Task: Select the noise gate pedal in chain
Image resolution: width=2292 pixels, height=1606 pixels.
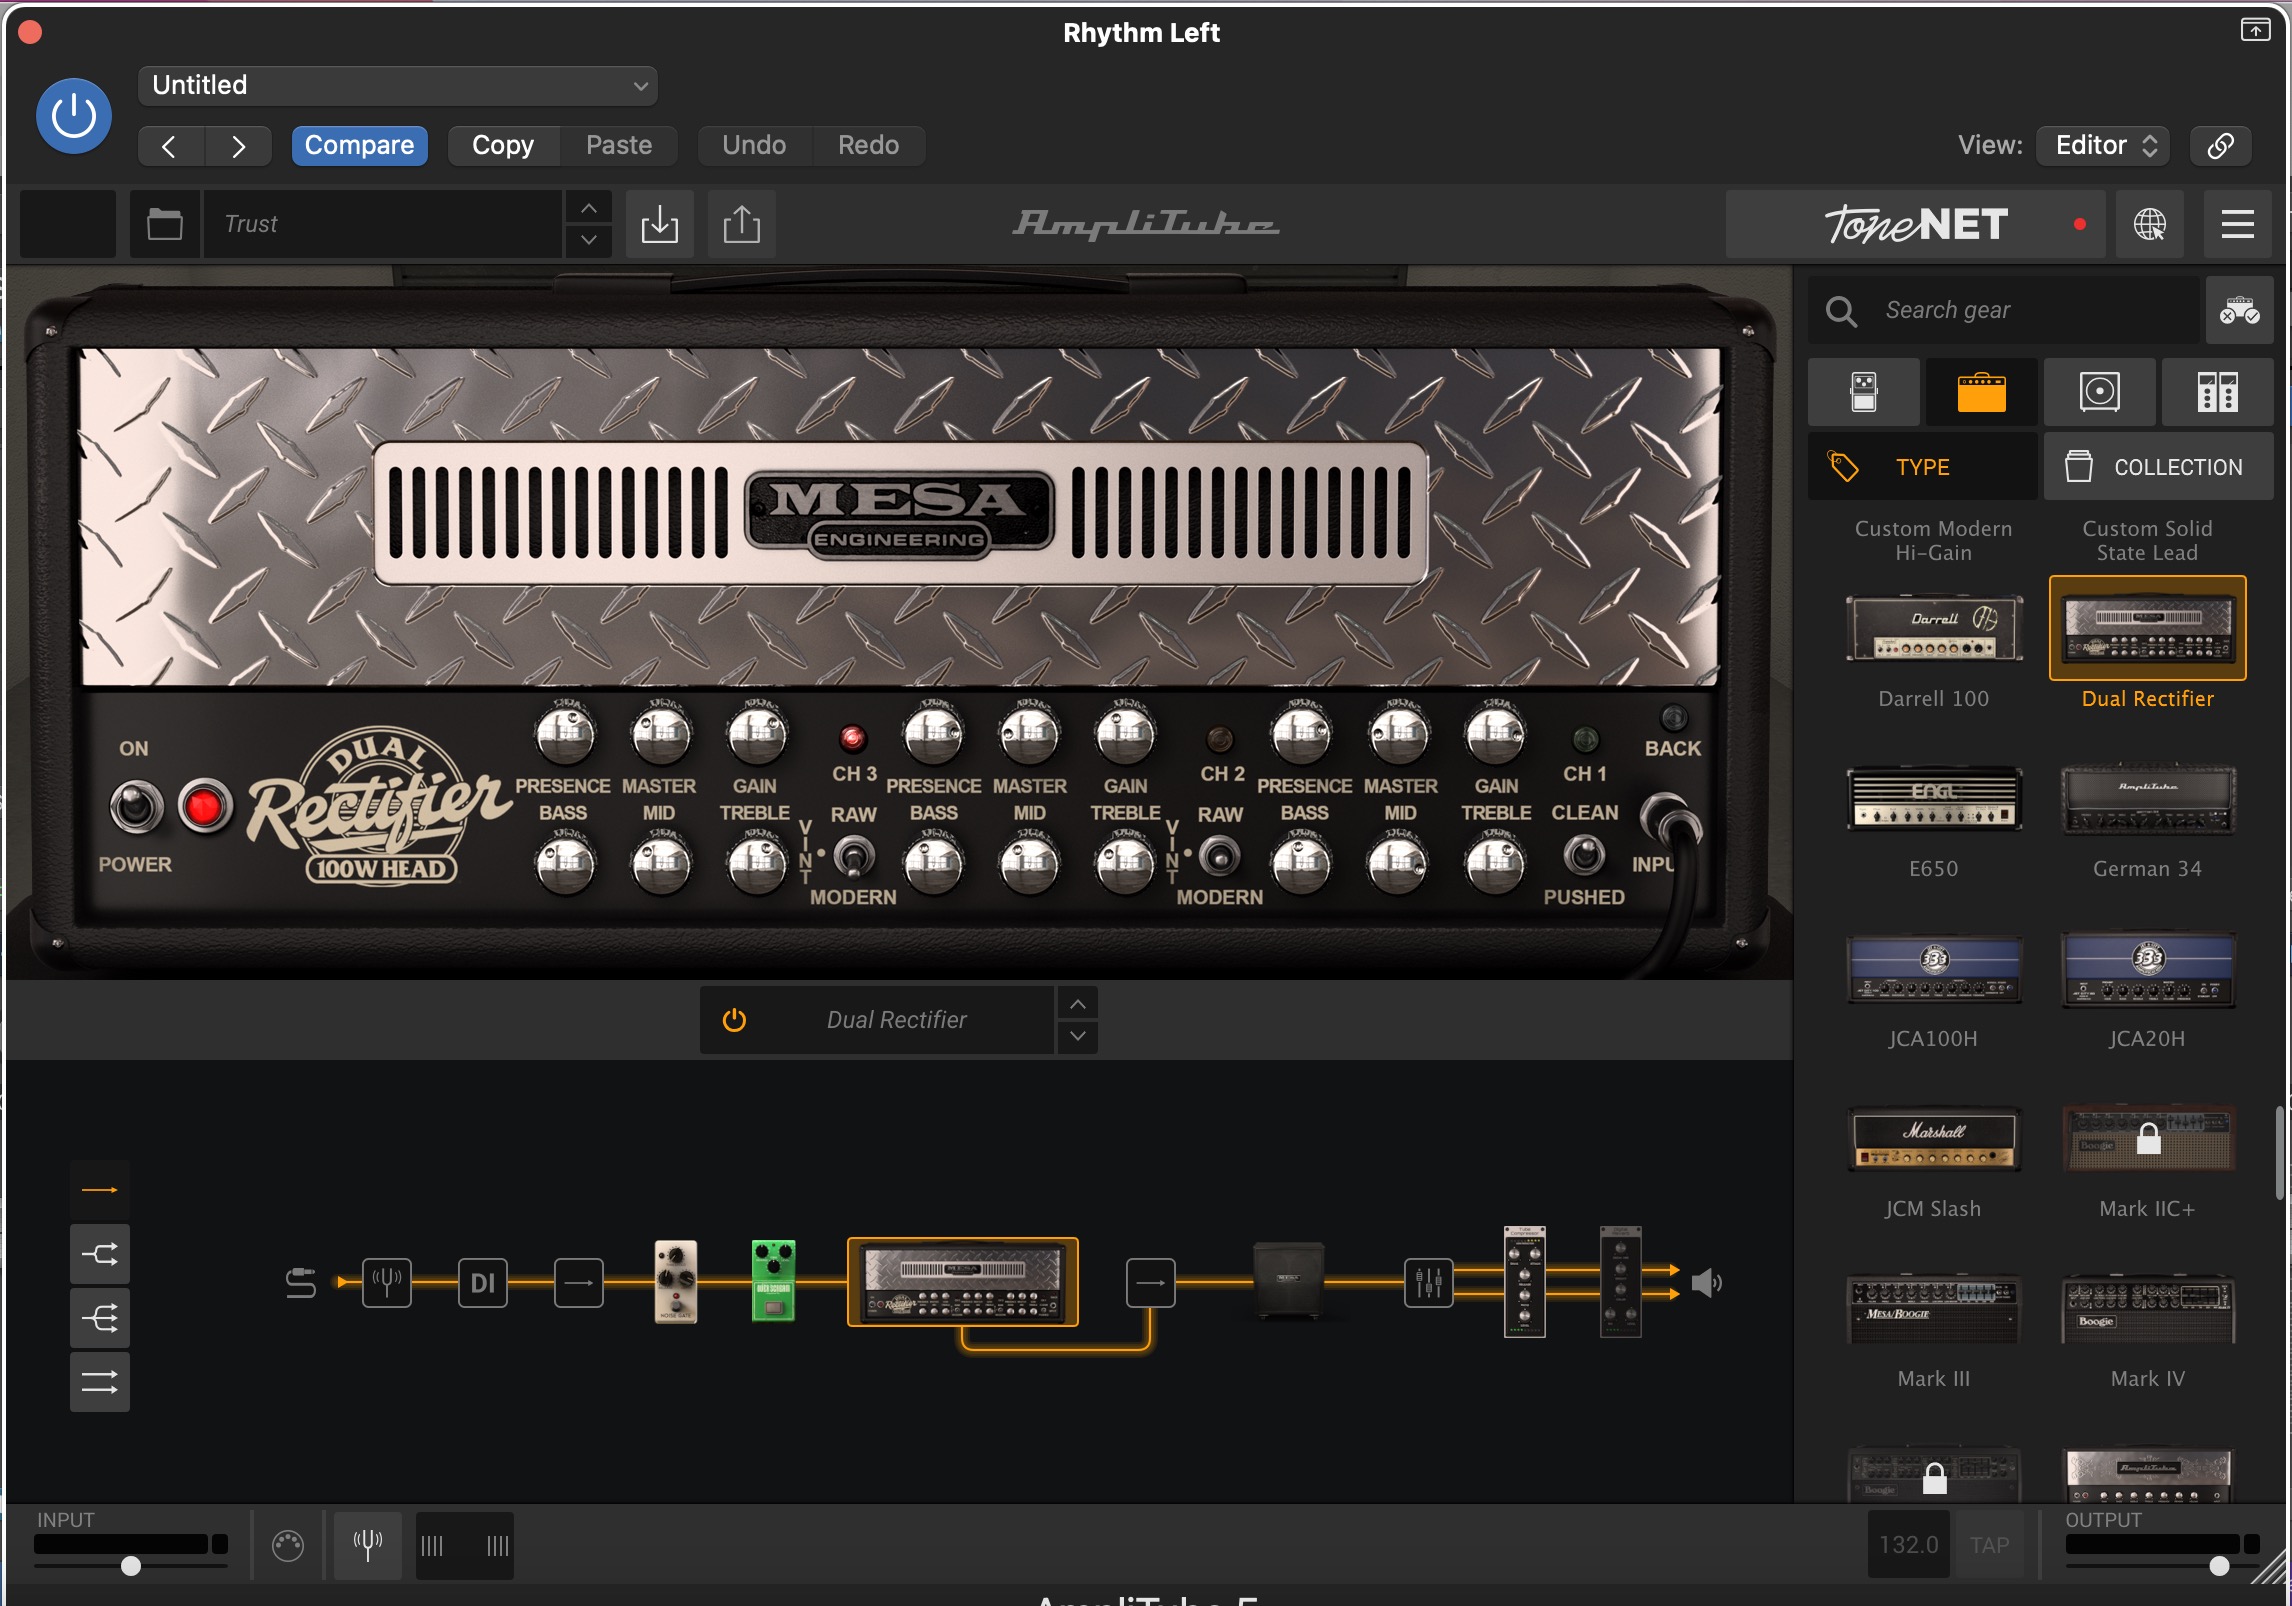Action: [675, 1281]
